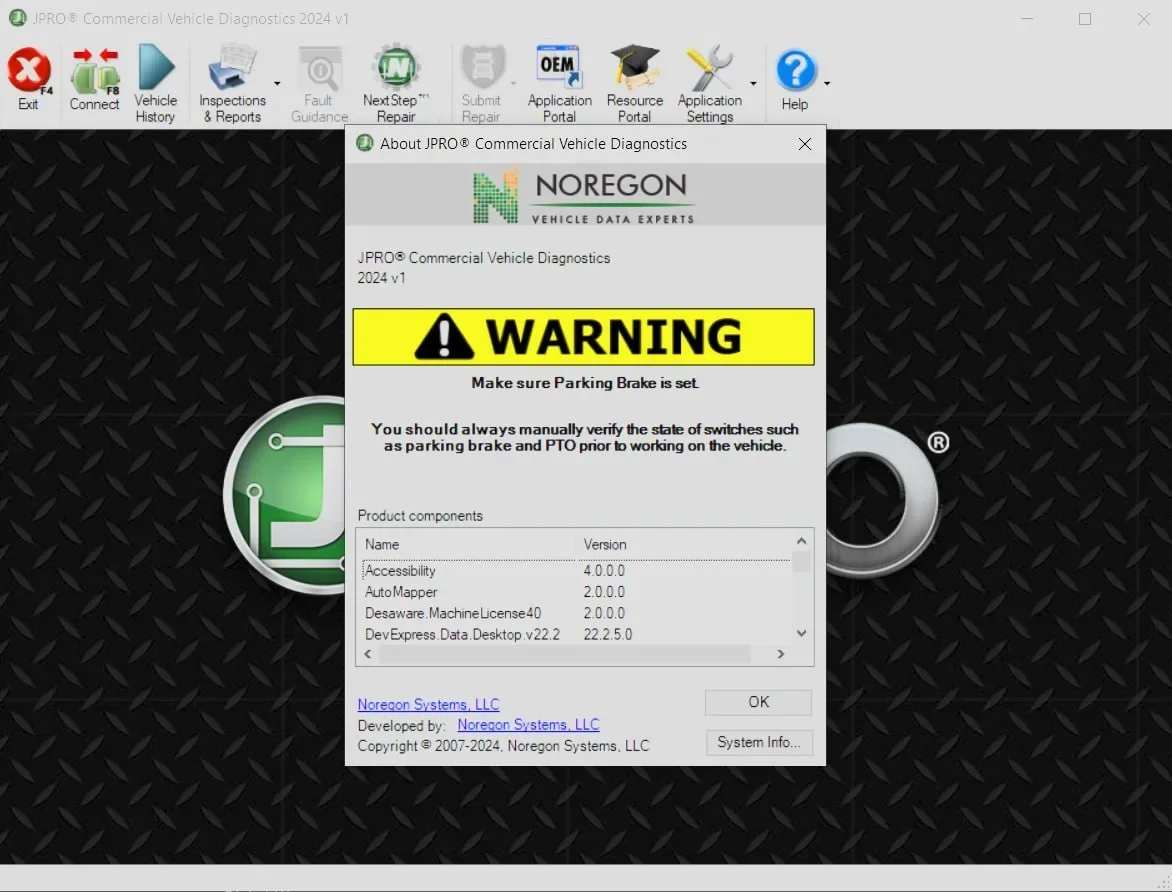Open Application Settings
Image resolution: width=1172 pixels, height=892 pixels.
click(709, 80)
